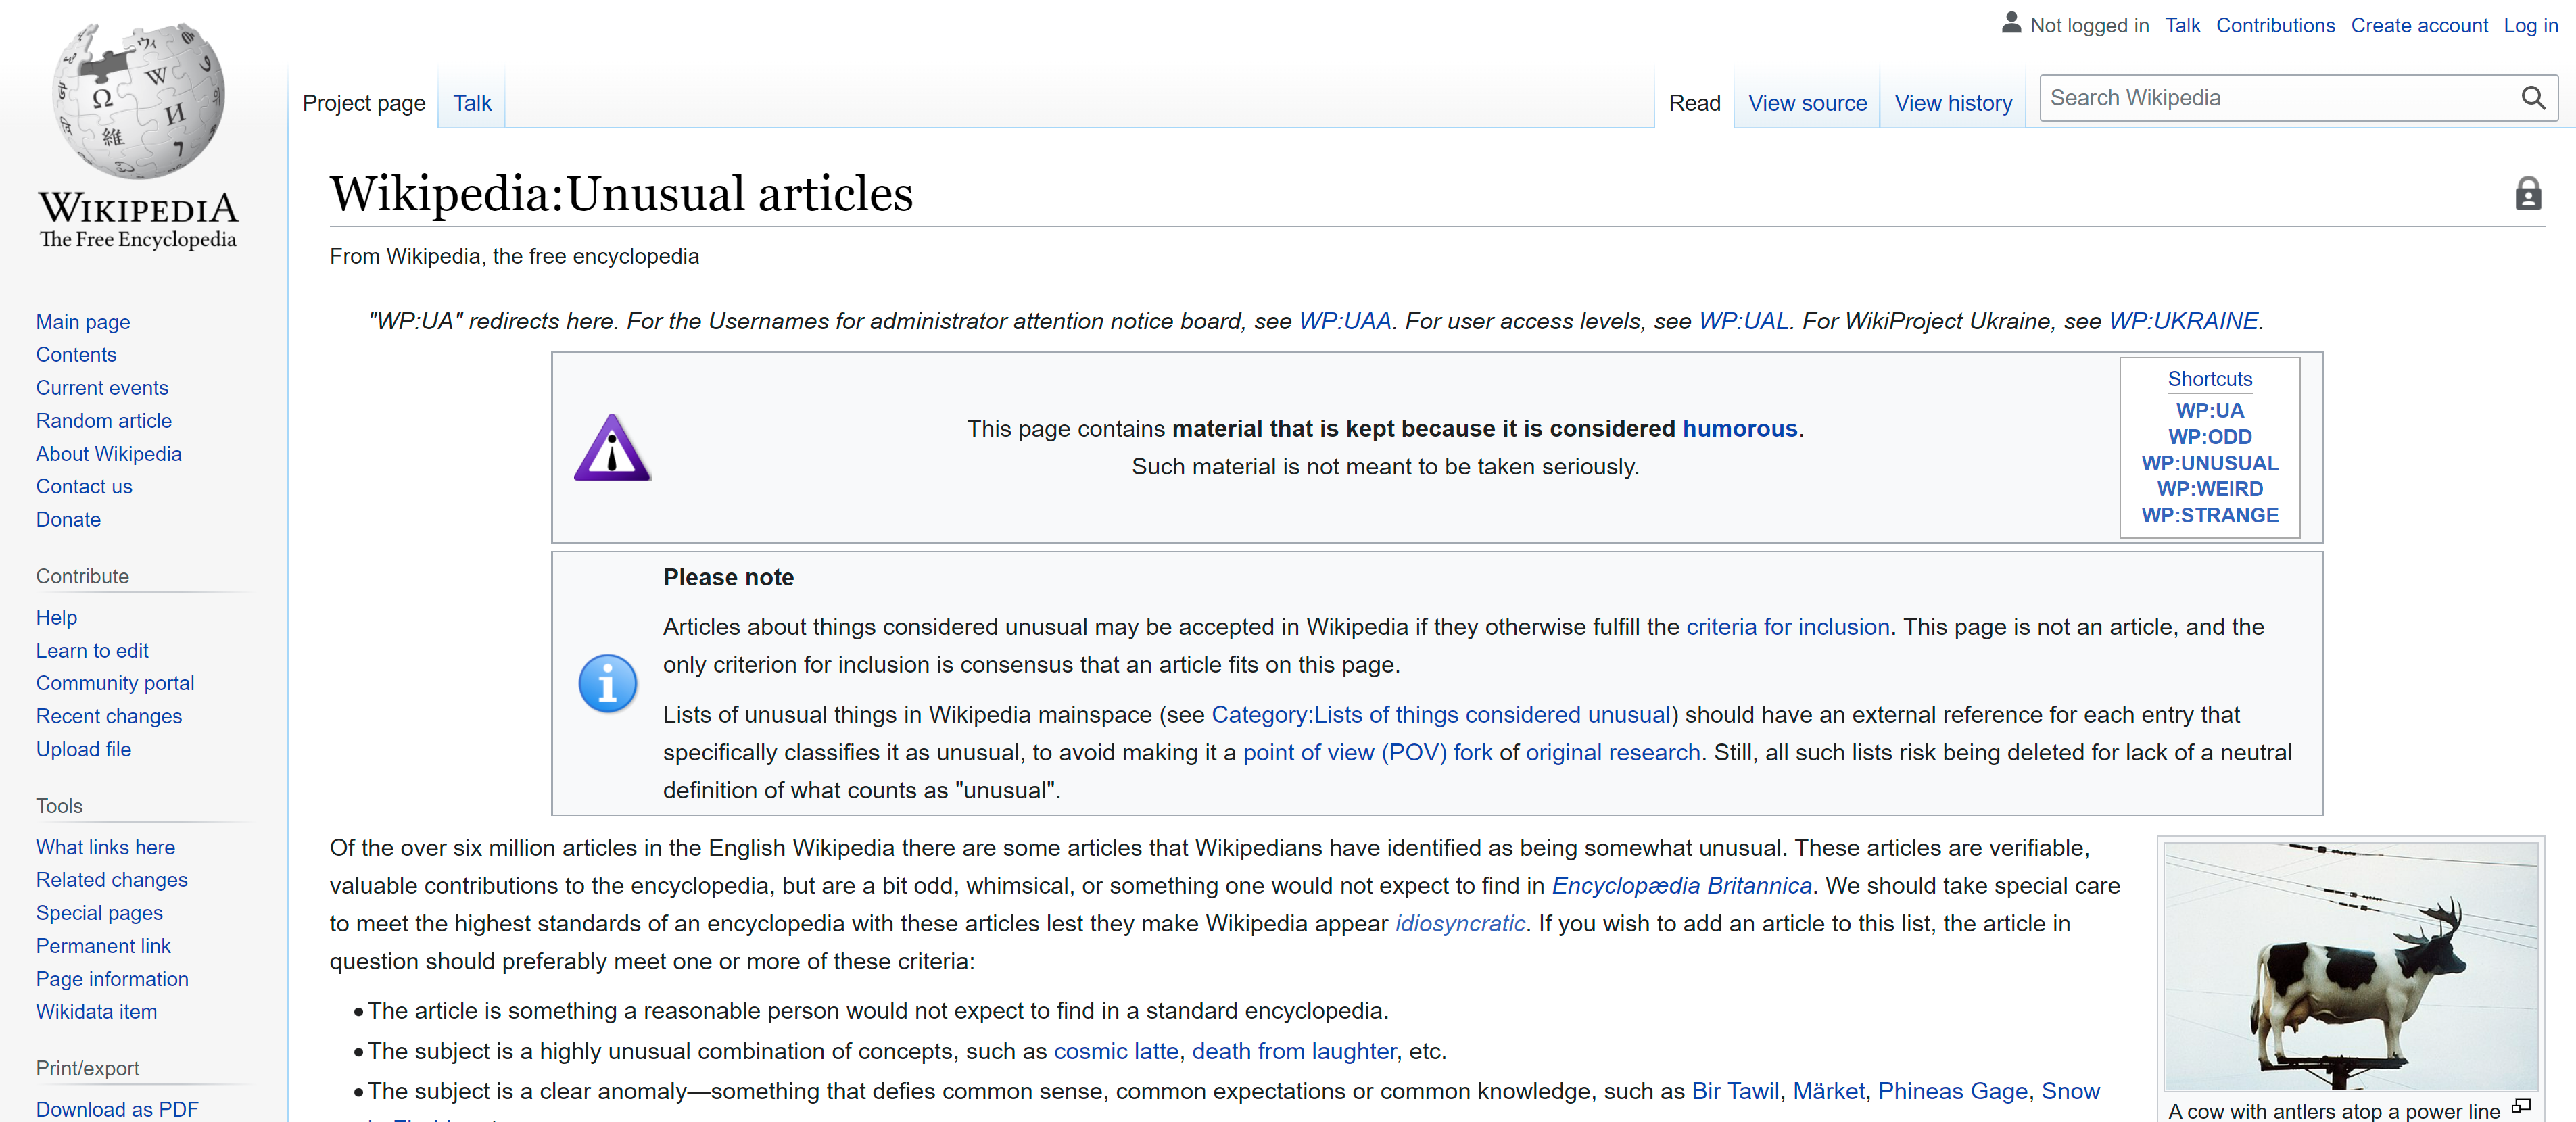Click the Donate link
Image resolution: width=2576 pixels, height=1122 pixels.
(68, 519)
